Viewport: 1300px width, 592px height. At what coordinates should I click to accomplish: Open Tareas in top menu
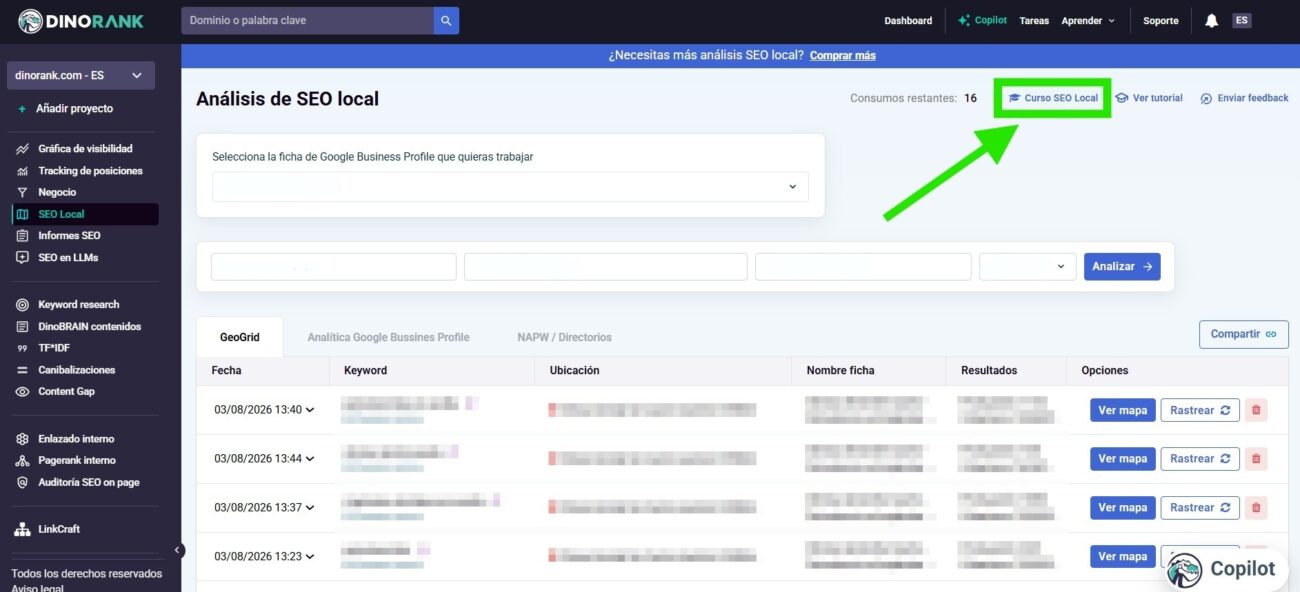[1034, 20]
